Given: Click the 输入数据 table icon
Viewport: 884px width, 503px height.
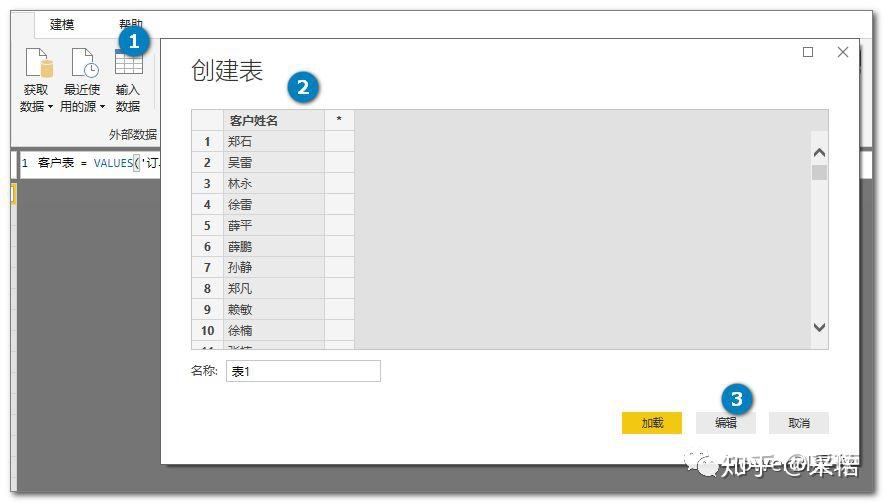Looking at the screenshot, I should pos(128,64).
